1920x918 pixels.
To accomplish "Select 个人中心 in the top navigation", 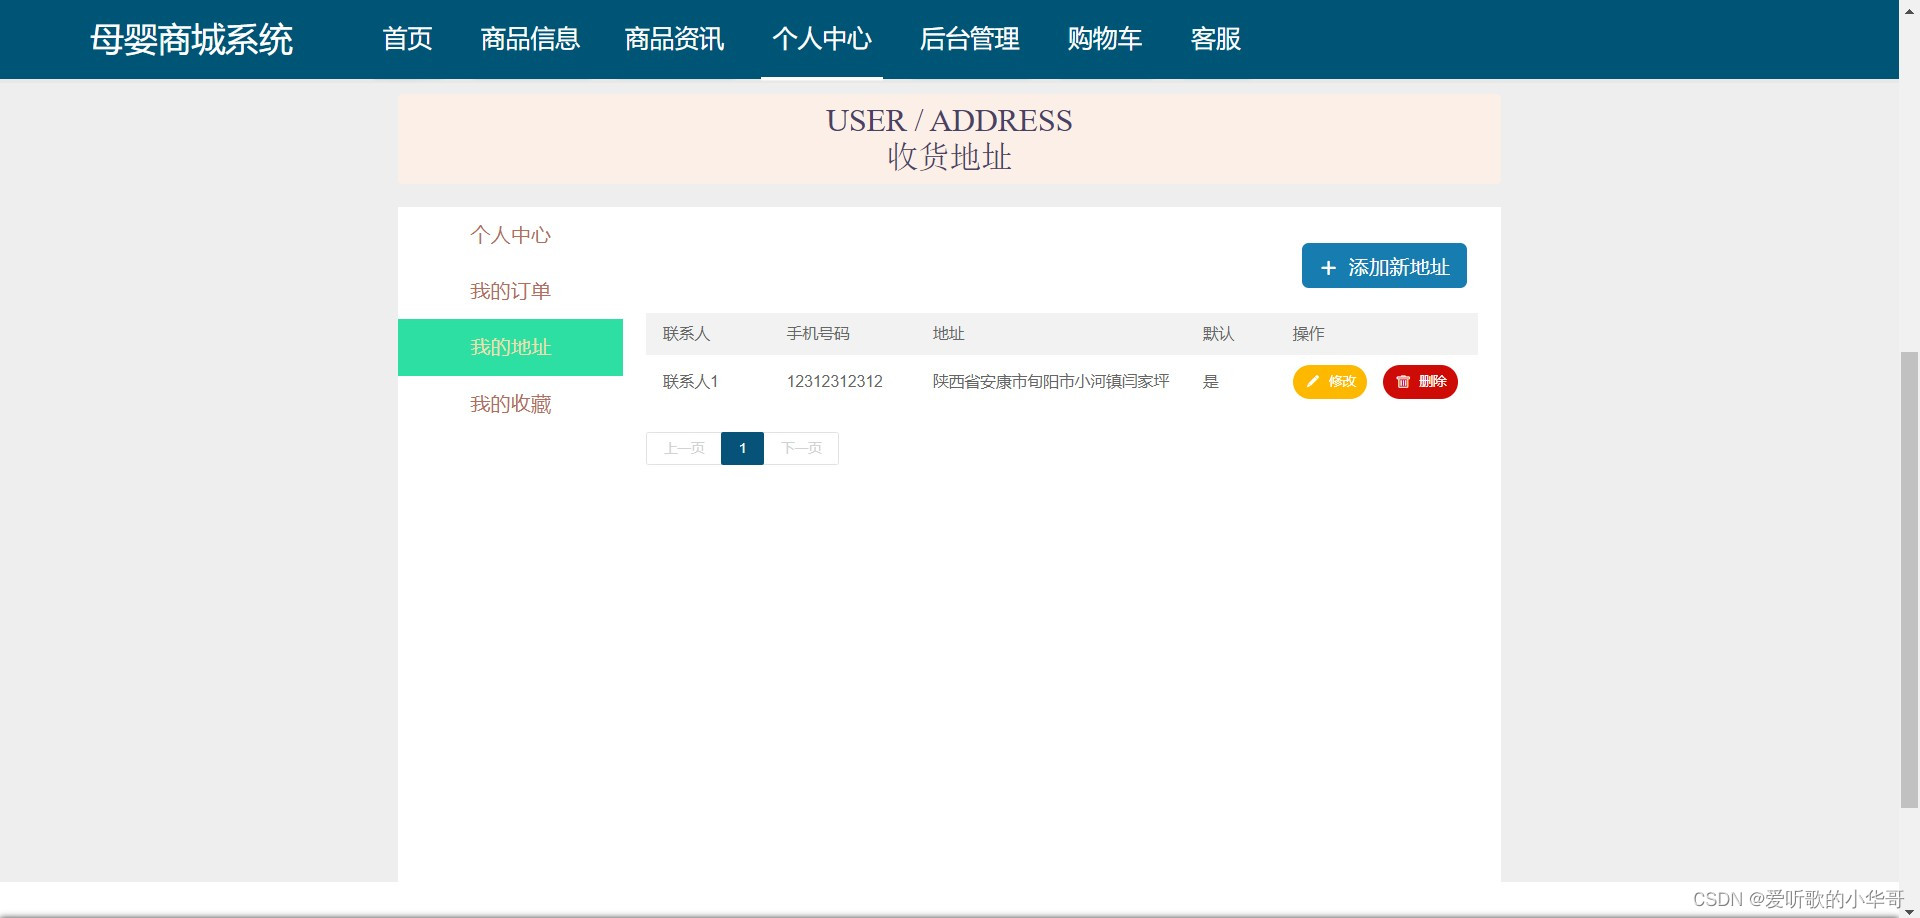I will pos(822,39).
